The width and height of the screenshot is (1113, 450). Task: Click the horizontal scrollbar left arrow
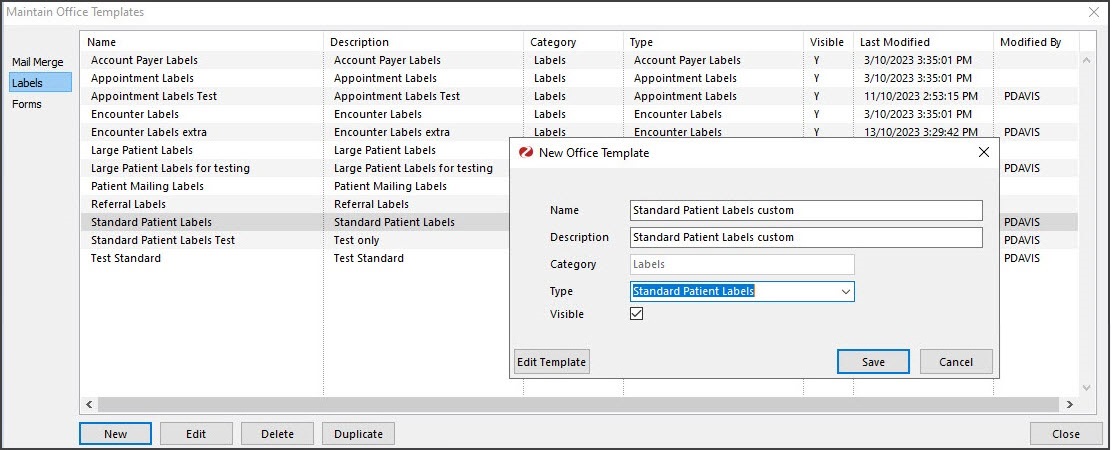pos(89,404)
